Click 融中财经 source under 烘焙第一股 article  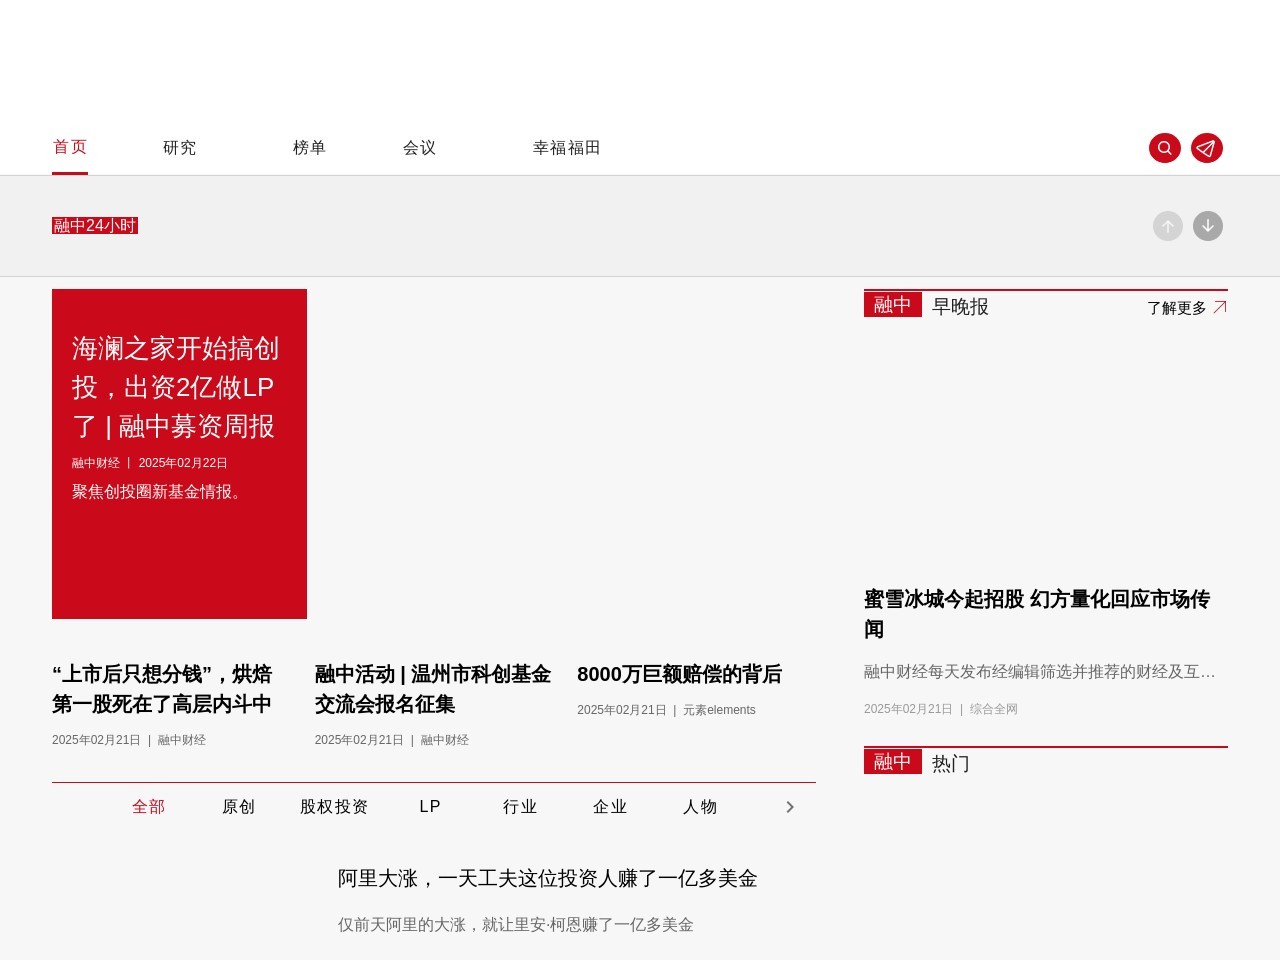[x=182, y=740]
